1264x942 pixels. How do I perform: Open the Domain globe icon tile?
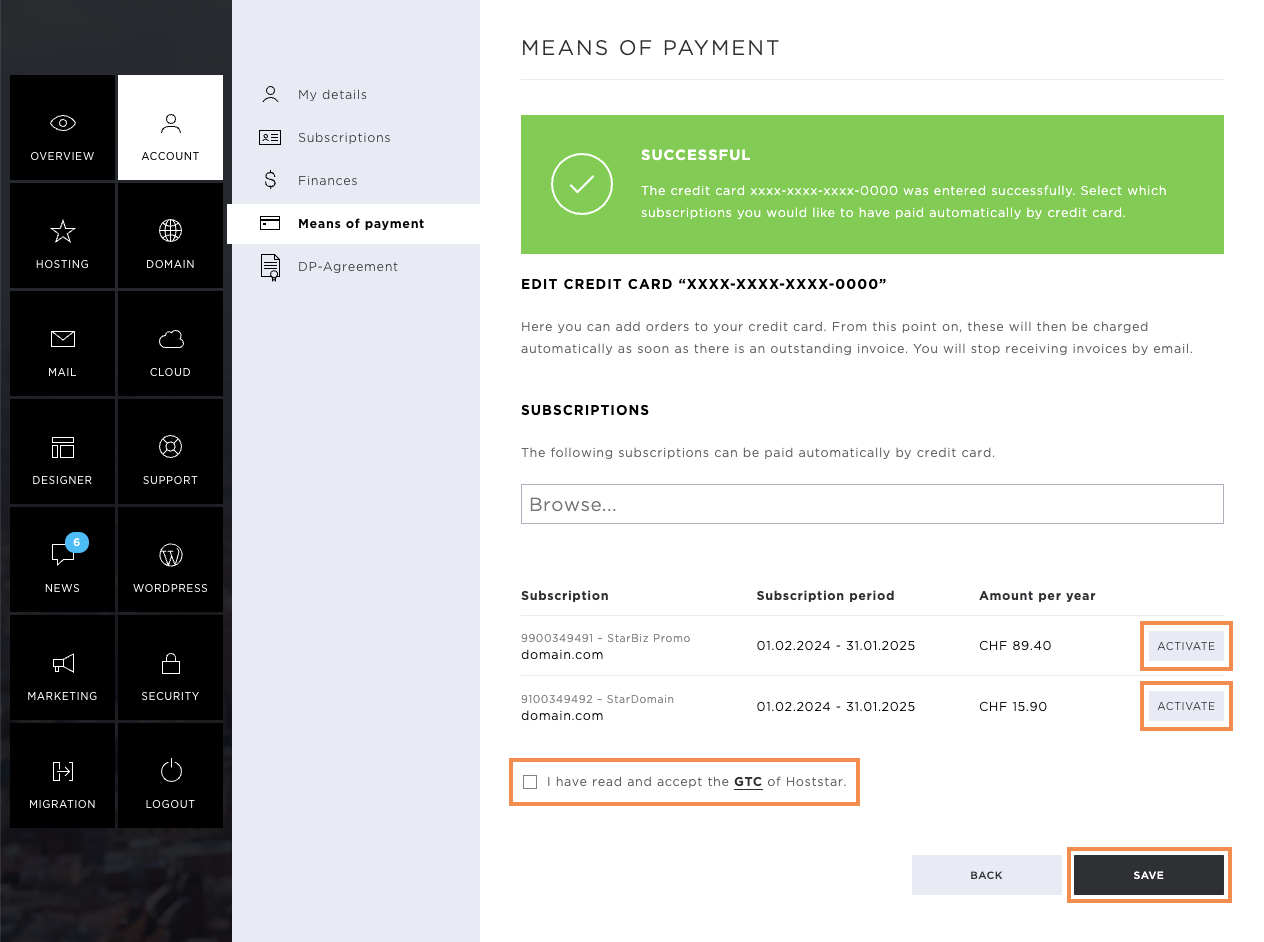pyautogui.click(x=170, y=236)
